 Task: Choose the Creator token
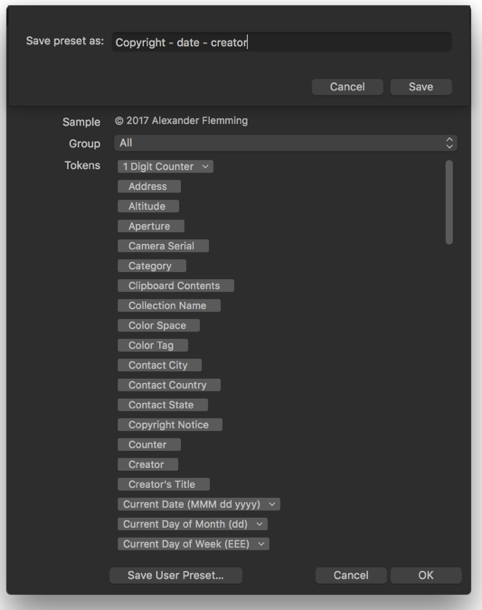[x=148, y=465]
